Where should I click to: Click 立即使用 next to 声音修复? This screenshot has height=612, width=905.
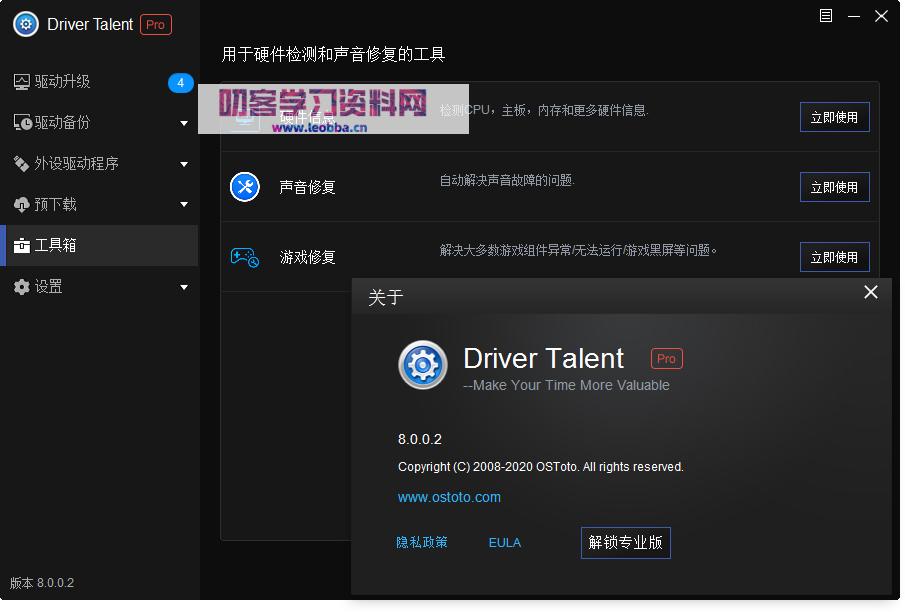[834, 187]
